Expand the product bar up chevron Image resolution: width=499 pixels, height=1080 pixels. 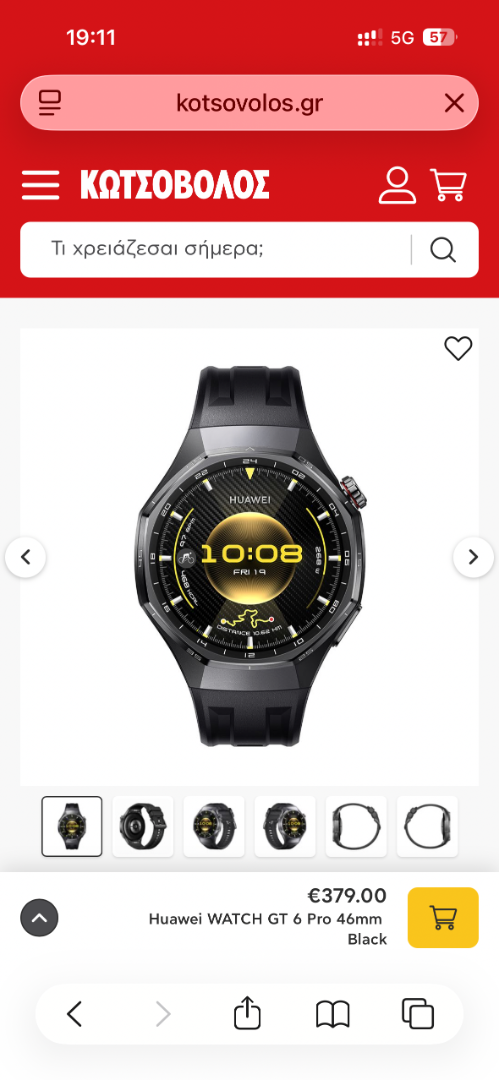pyautogui.click(x=39, y=917)
